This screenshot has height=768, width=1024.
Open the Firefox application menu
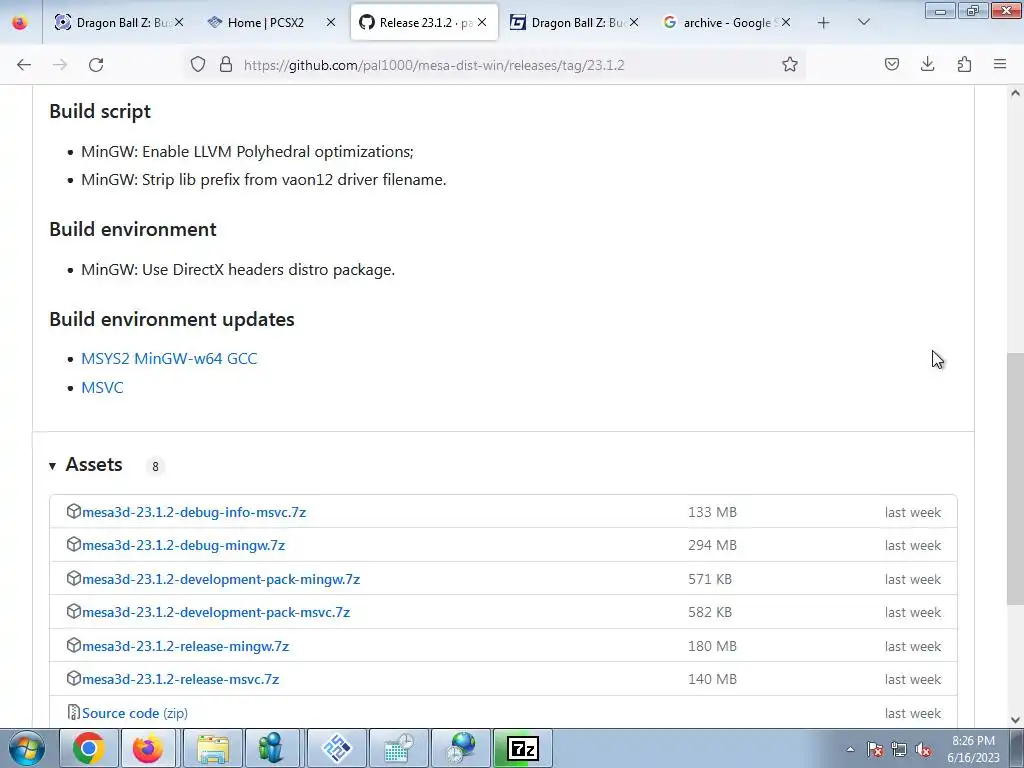coord(1000,64)
